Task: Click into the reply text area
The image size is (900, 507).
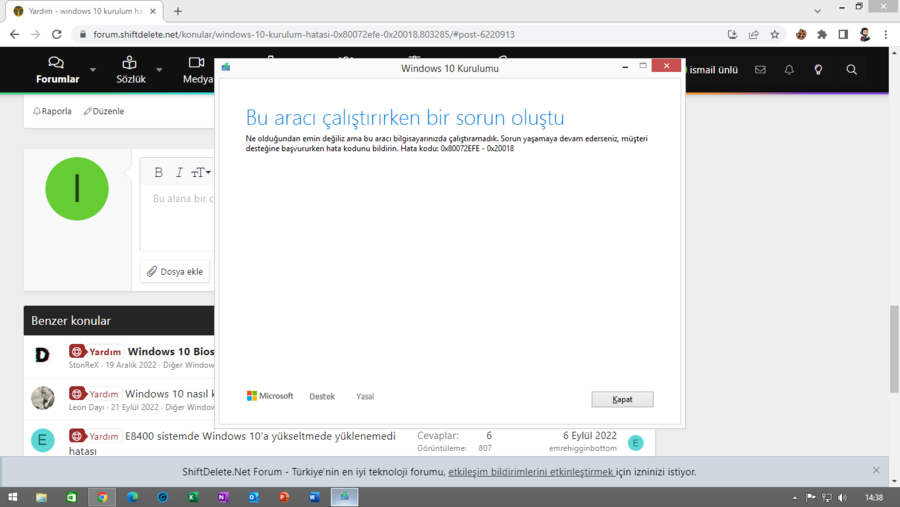Action: [177, 218]
